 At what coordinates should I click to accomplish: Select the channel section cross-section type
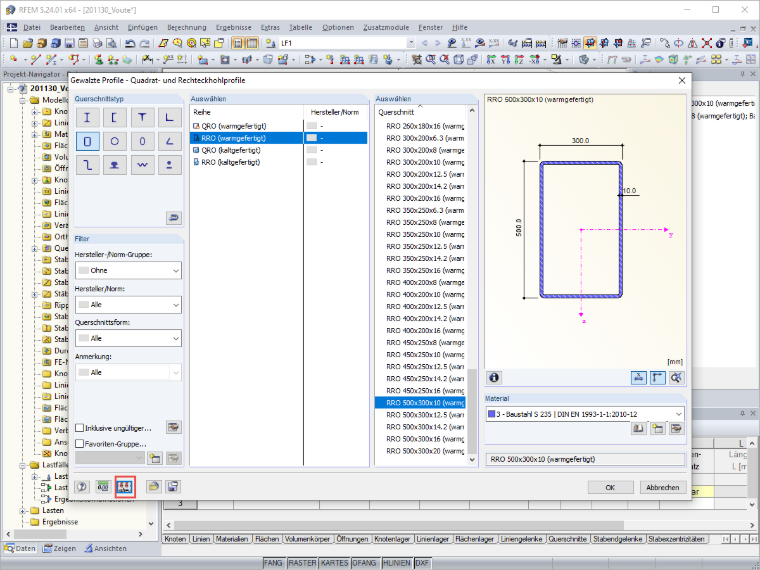tap(115, 117)
